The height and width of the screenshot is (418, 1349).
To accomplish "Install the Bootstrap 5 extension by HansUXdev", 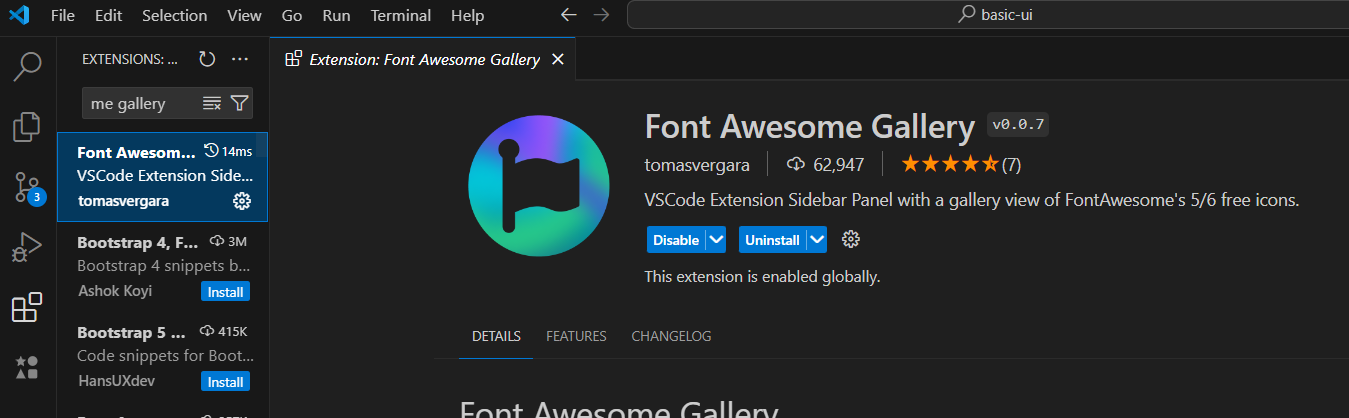I will point(225,382).
